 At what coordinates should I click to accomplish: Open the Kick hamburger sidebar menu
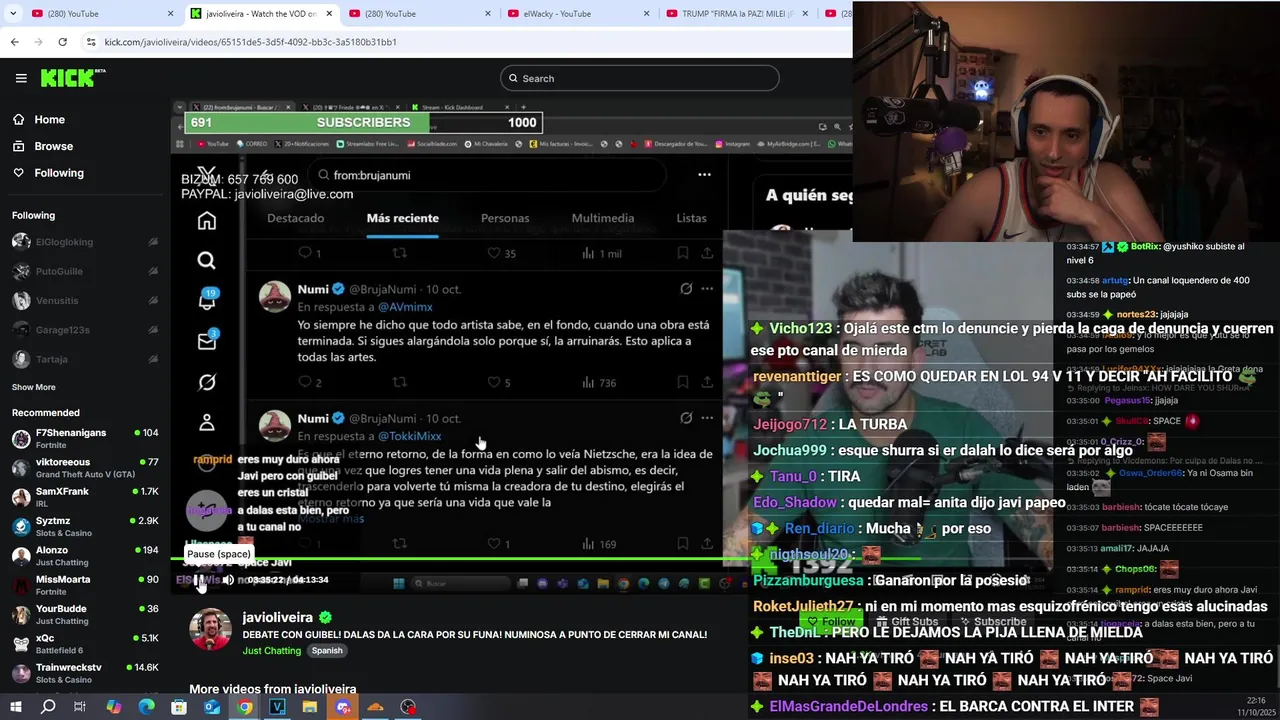(21, 78)
